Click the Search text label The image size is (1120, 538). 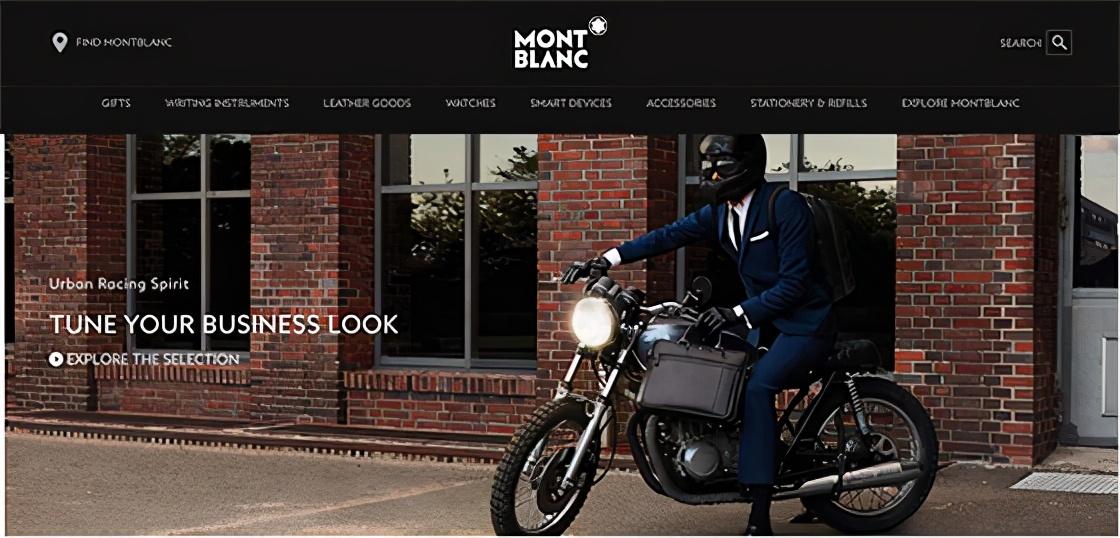(1020, 43)
